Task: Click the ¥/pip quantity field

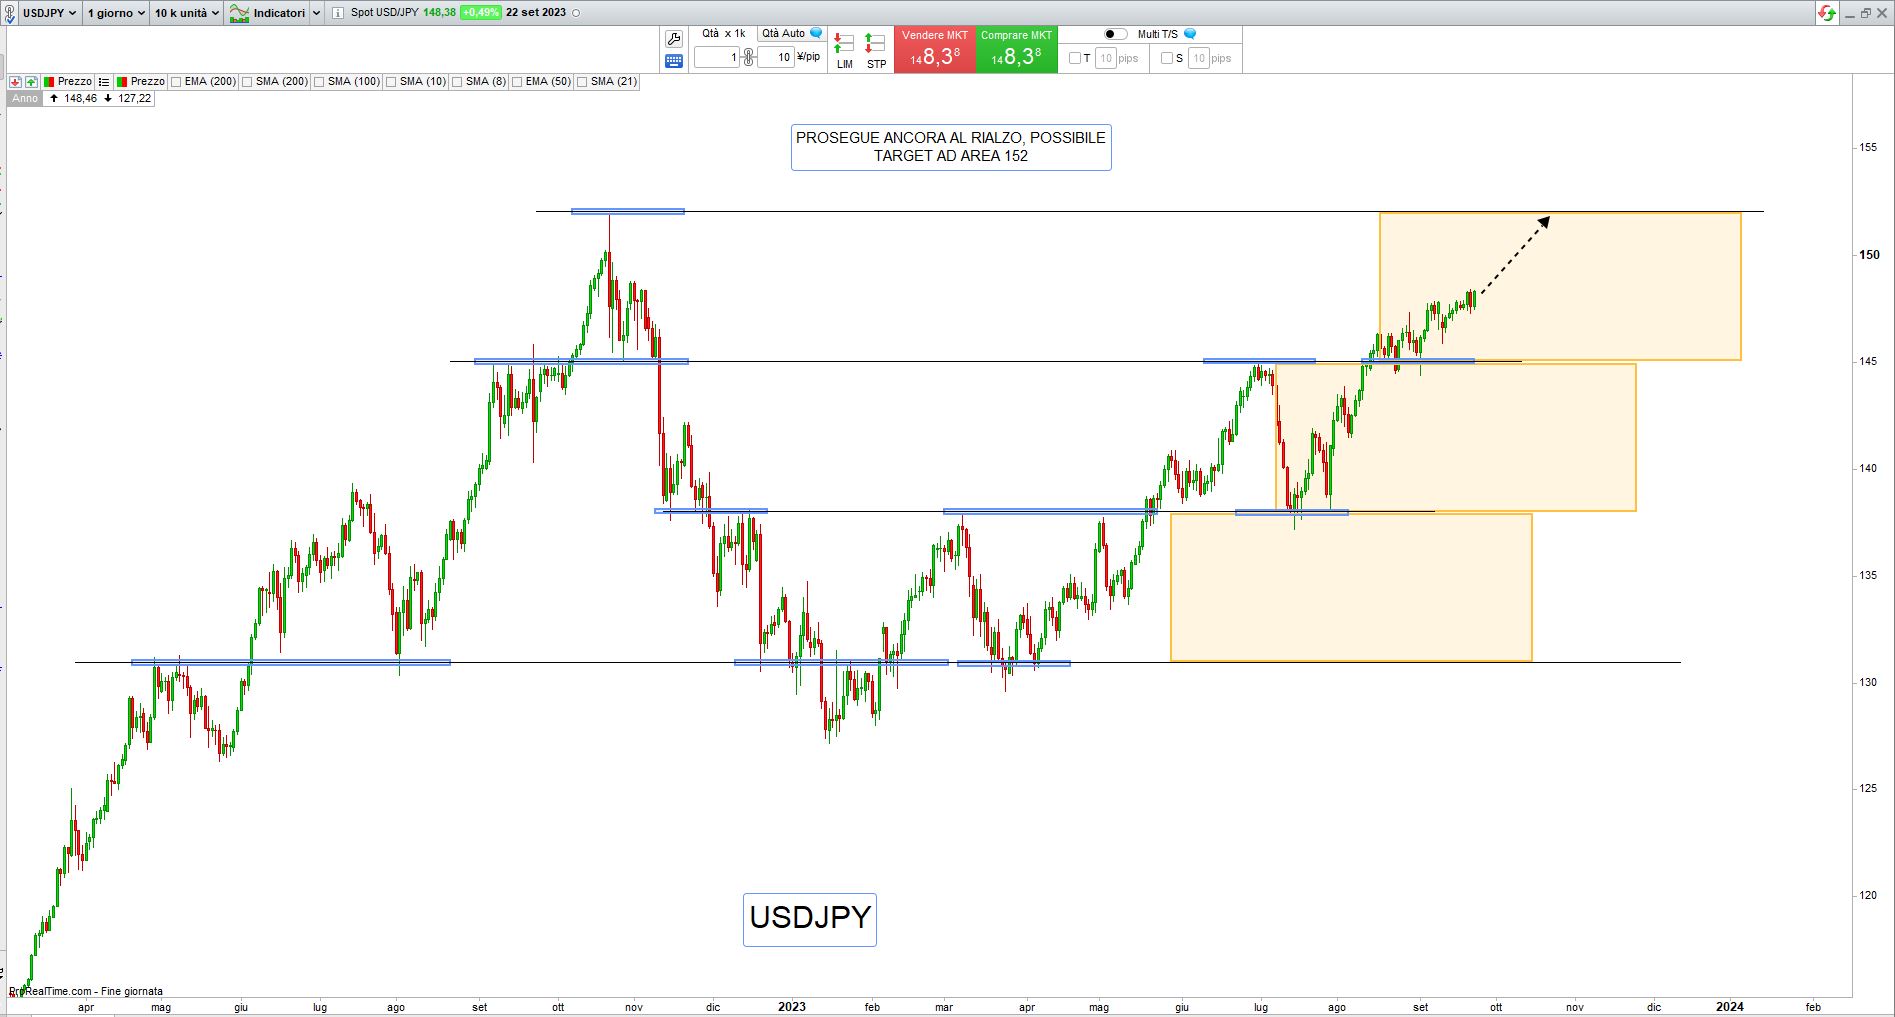Action: [x=776, y=57]
